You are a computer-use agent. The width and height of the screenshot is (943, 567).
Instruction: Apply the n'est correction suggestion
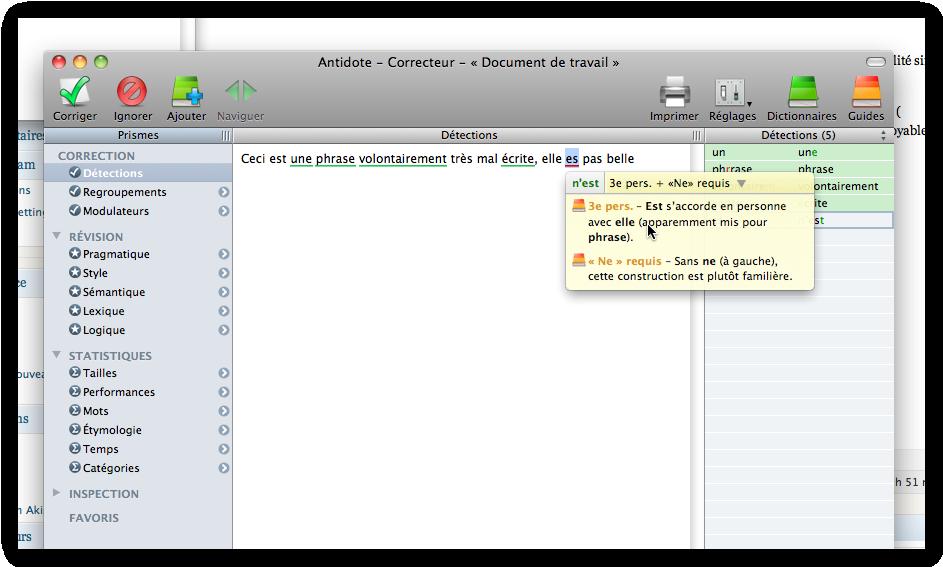585,183
